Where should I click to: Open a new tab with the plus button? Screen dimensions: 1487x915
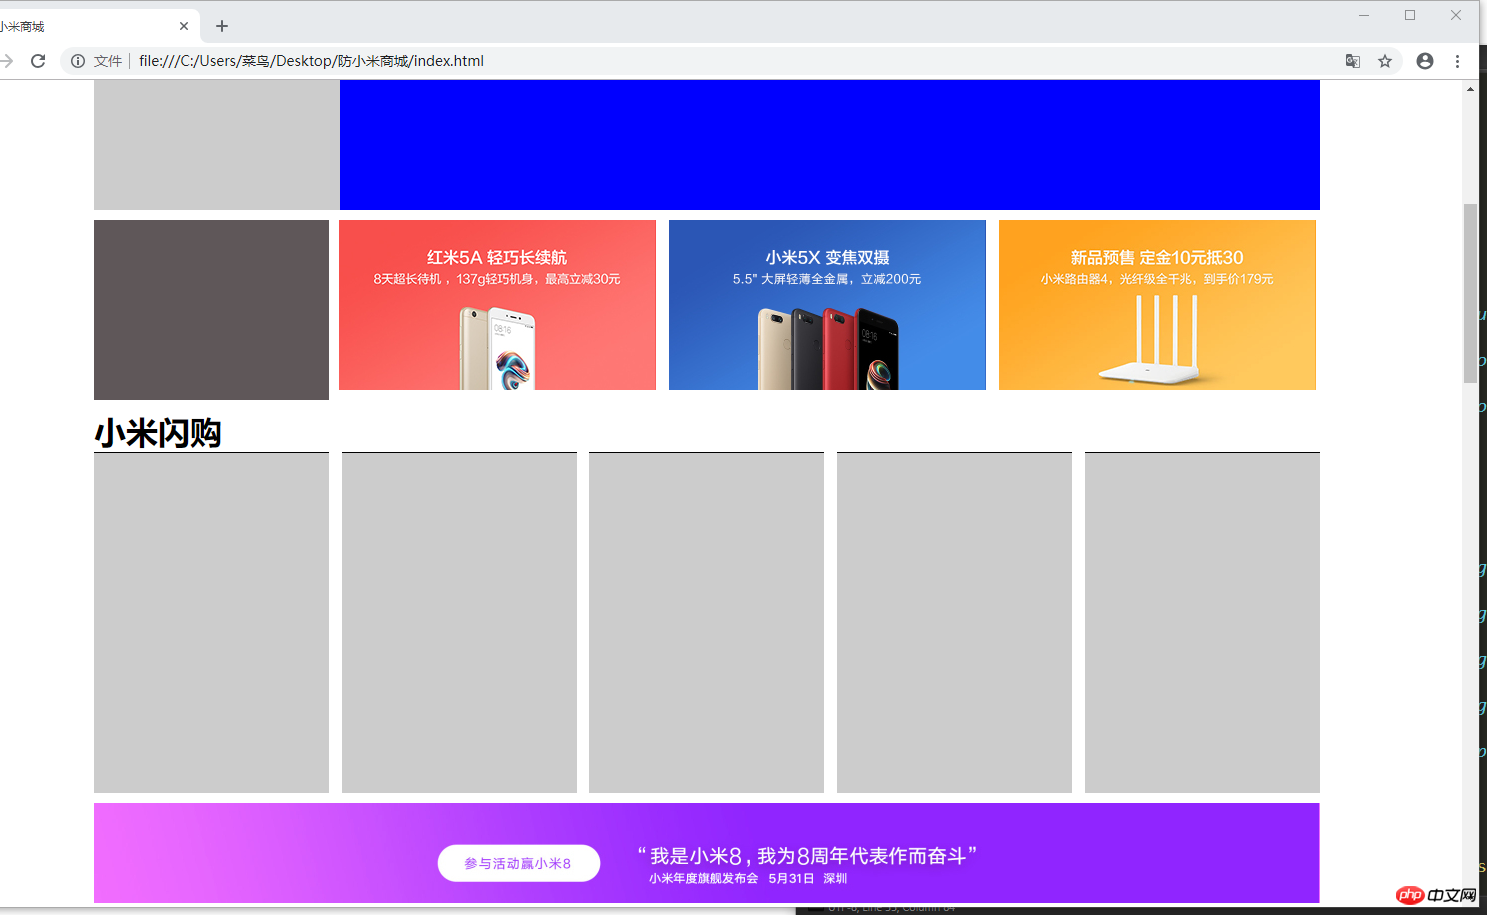(222, 26)
